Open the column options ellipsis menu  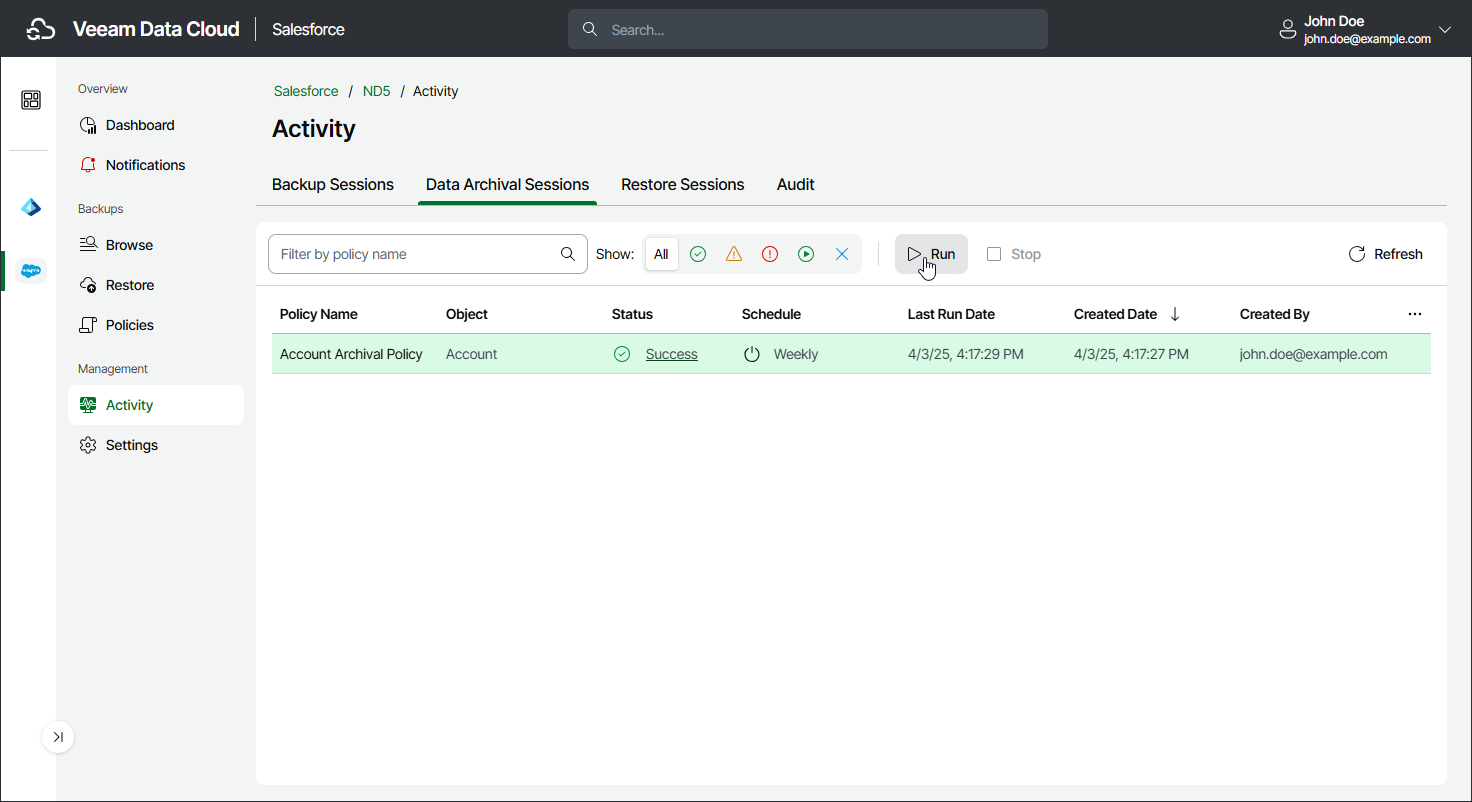click(x=1415, y=314)
